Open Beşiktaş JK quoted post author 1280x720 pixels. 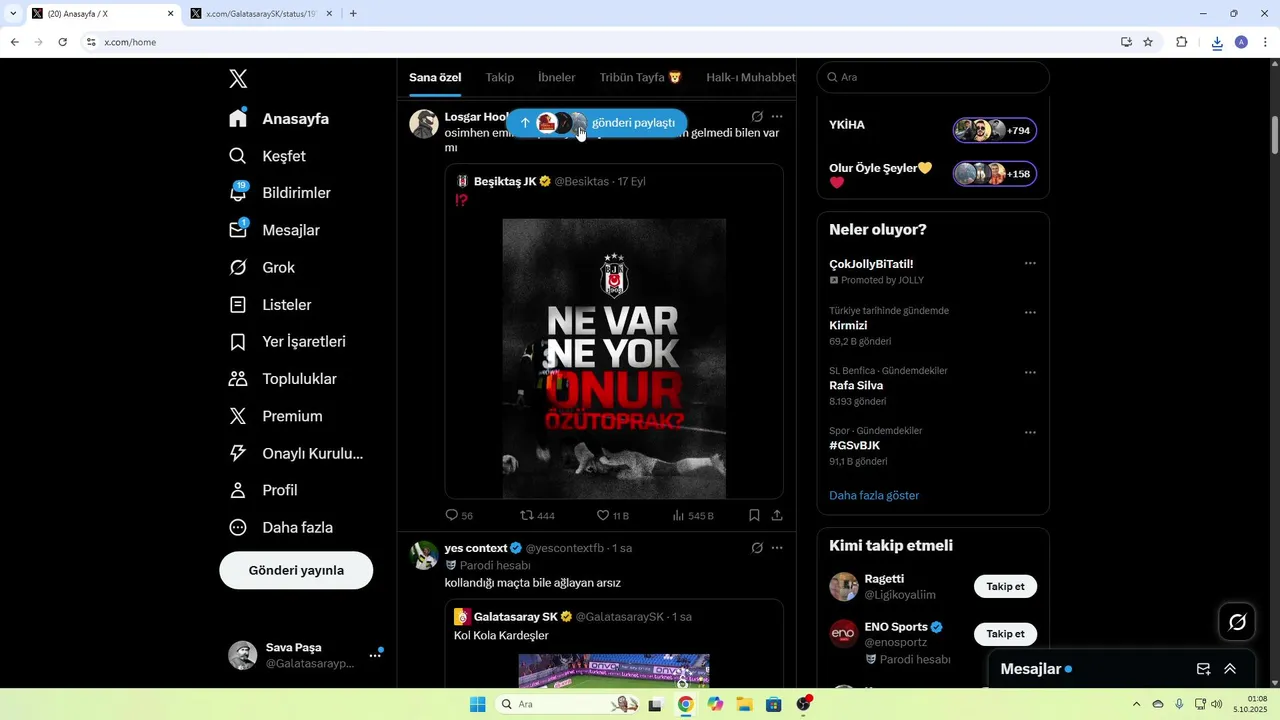505,181
